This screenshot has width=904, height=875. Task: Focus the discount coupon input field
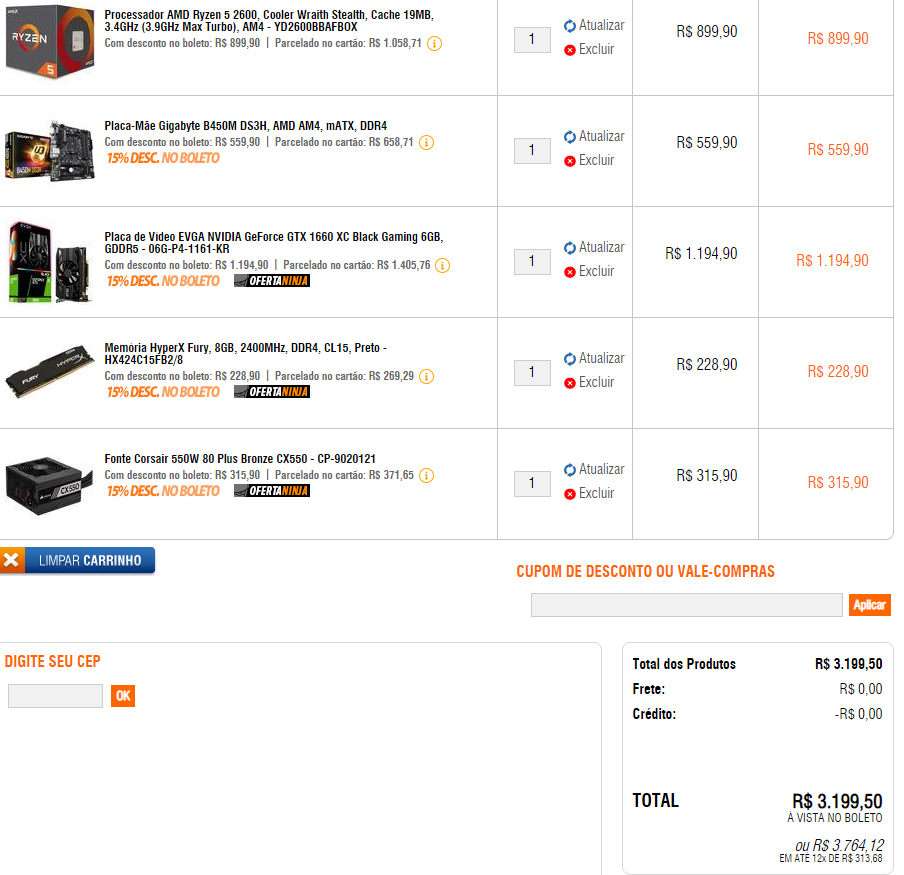pyautogui.click(x=686, y=605)
